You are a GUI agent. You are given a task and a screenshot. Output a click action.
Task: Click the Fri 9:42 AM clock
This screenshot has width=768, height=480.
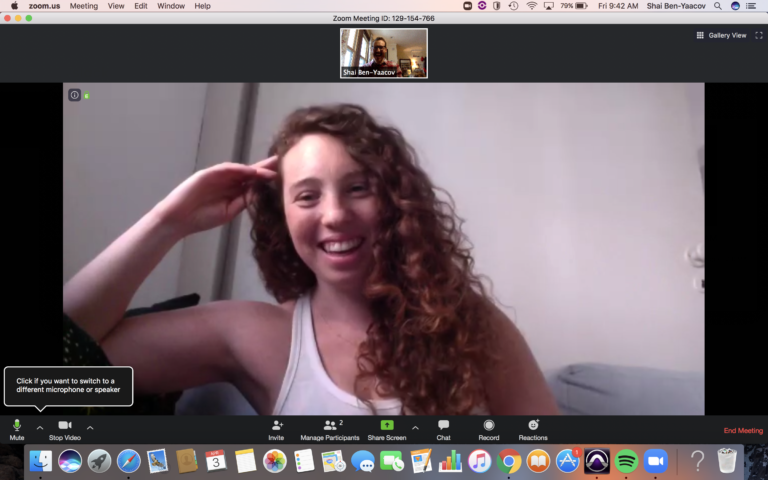[x=618, y=6]
